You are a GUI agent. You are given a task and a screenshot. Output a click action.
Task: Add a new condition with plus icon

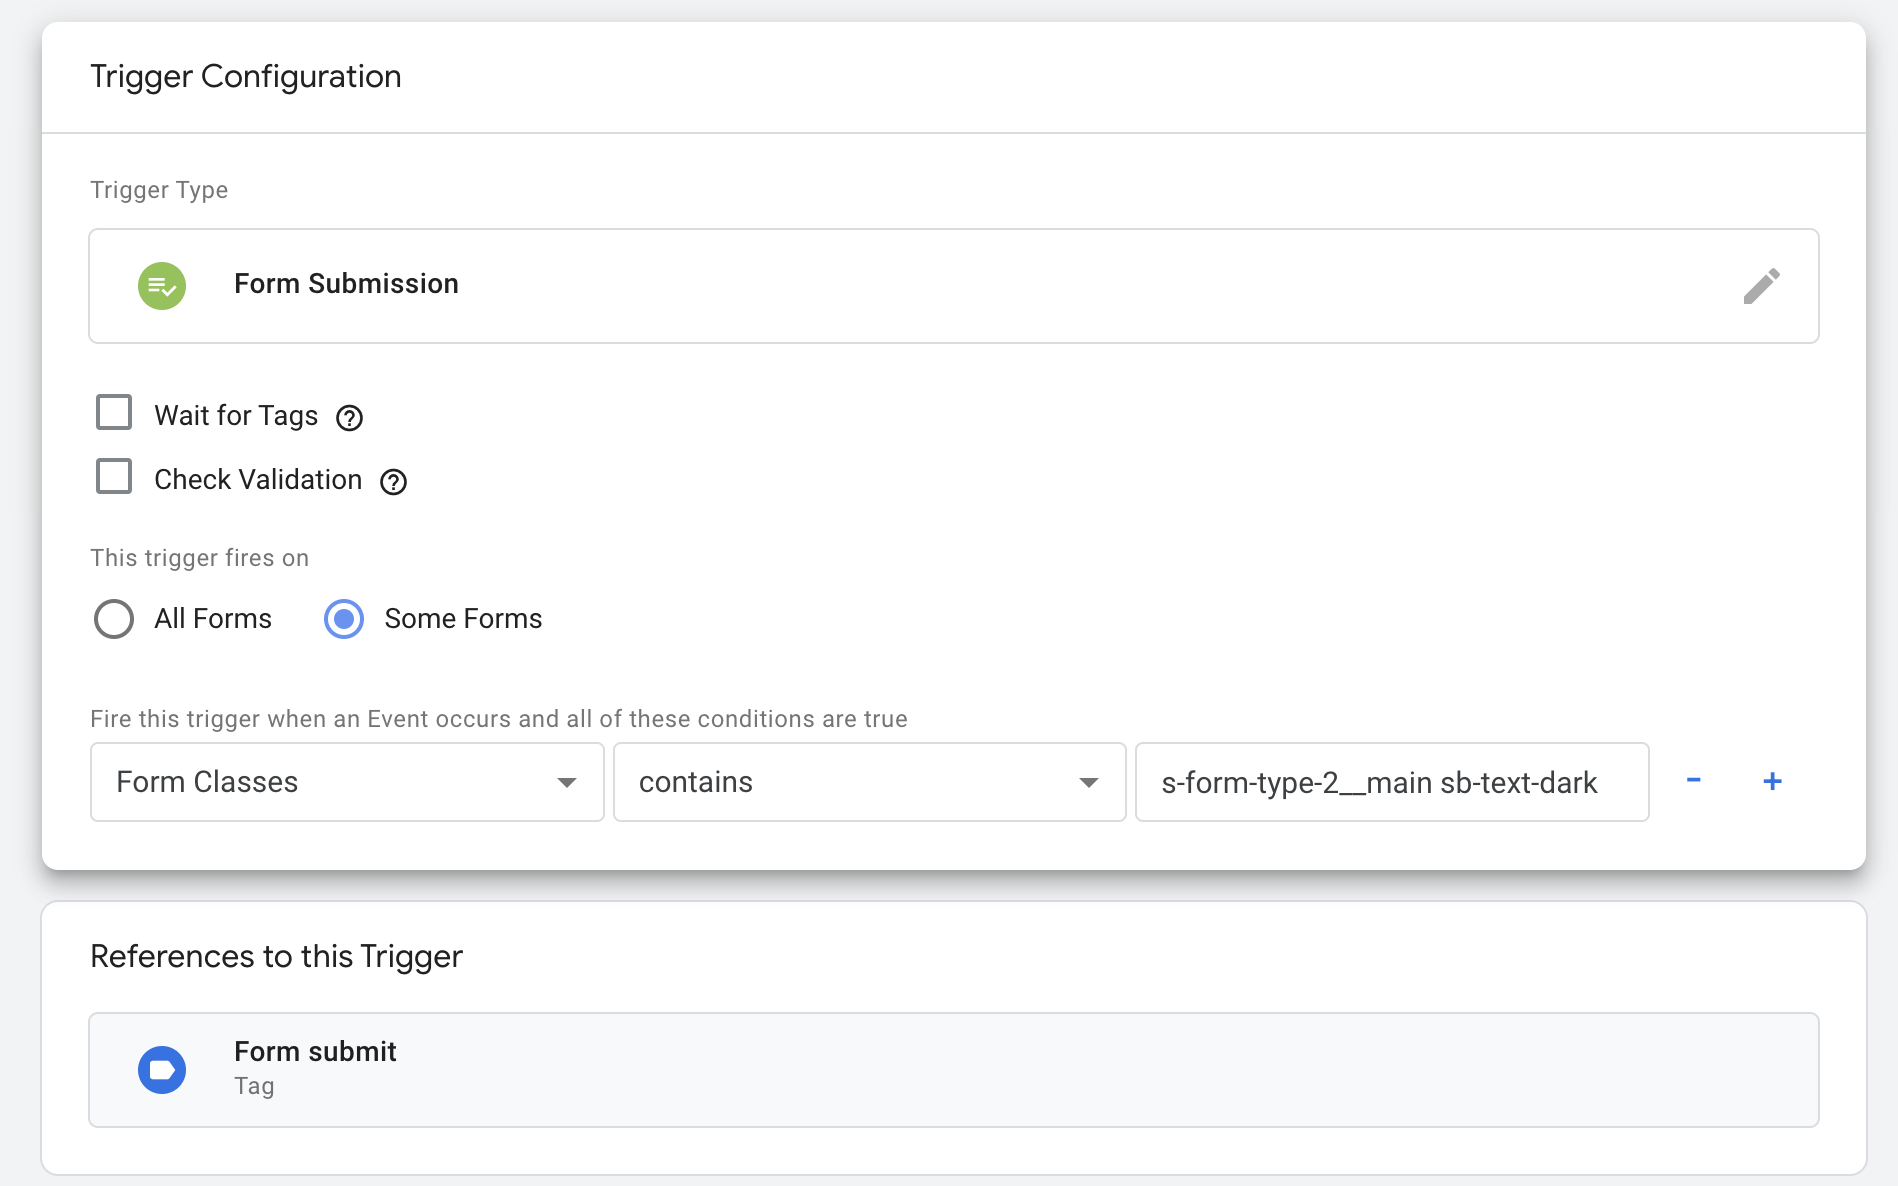(1772, 781)
